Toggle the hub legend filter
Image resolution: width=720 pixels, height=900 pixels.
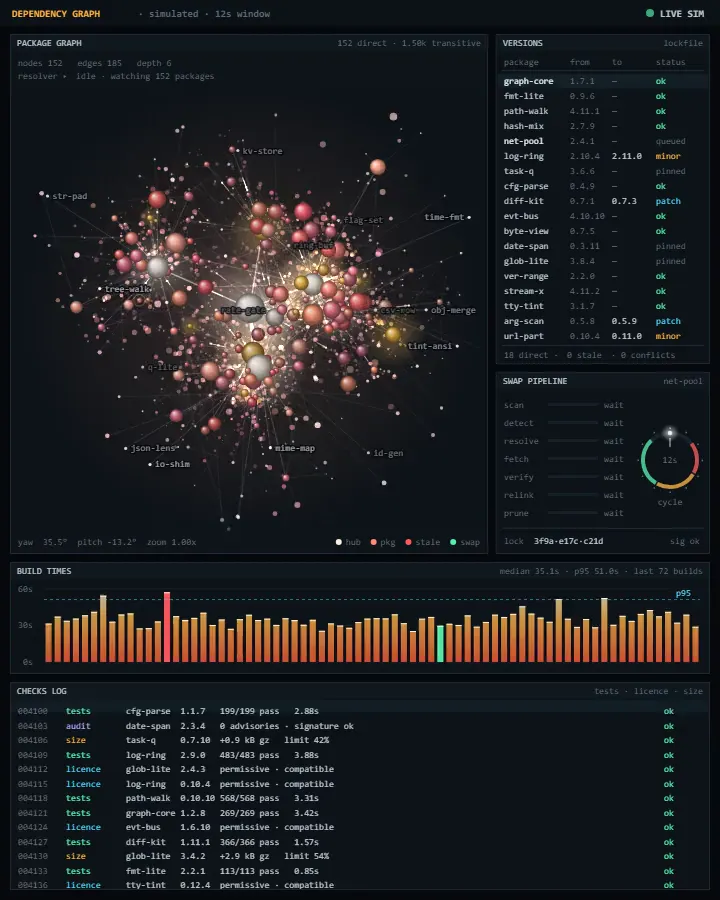point(348,542)
